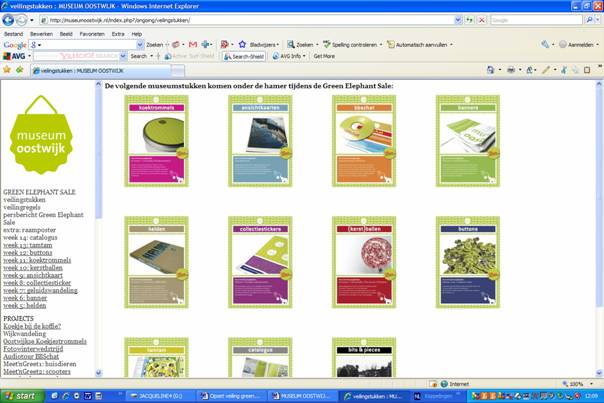Click the new blank tab button

(x=178, y=71)
